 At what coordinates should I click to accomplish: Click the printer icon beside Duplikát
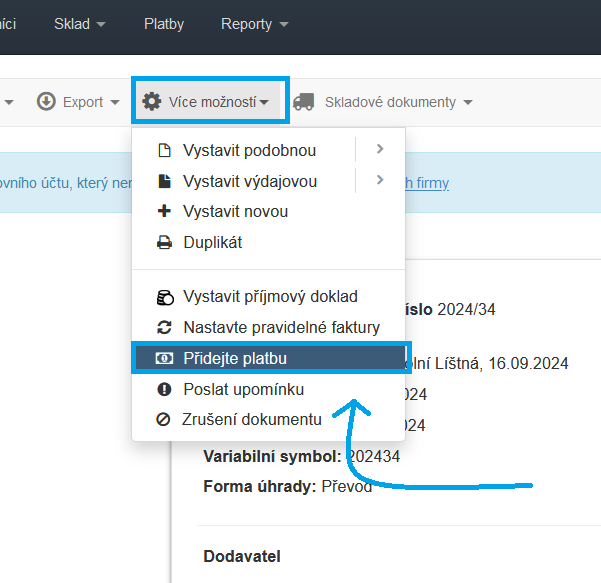click(x=165, y=242)
